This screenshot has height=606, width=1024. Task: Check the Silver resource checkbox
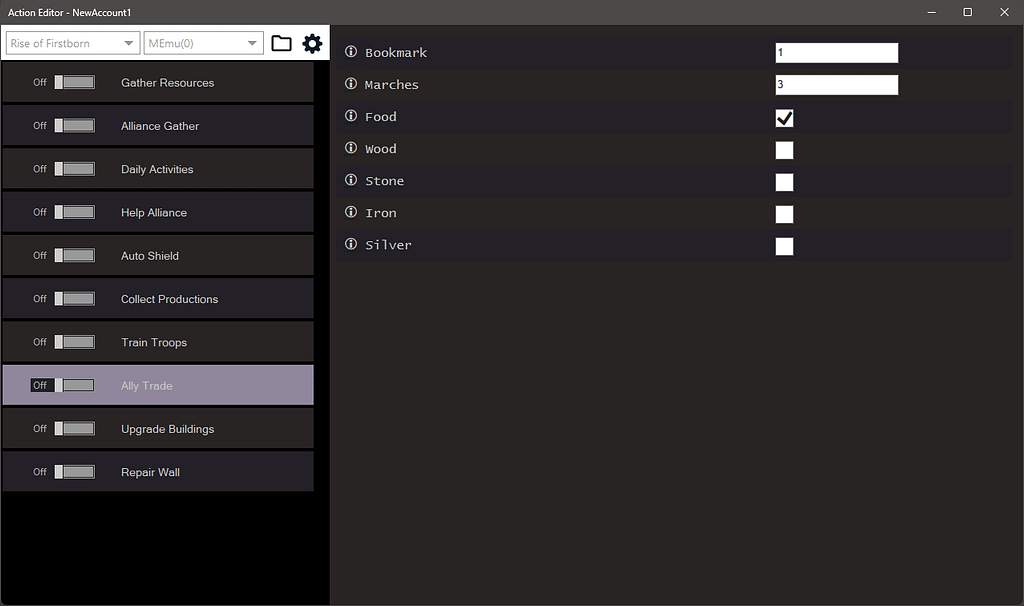click(784, 246)
